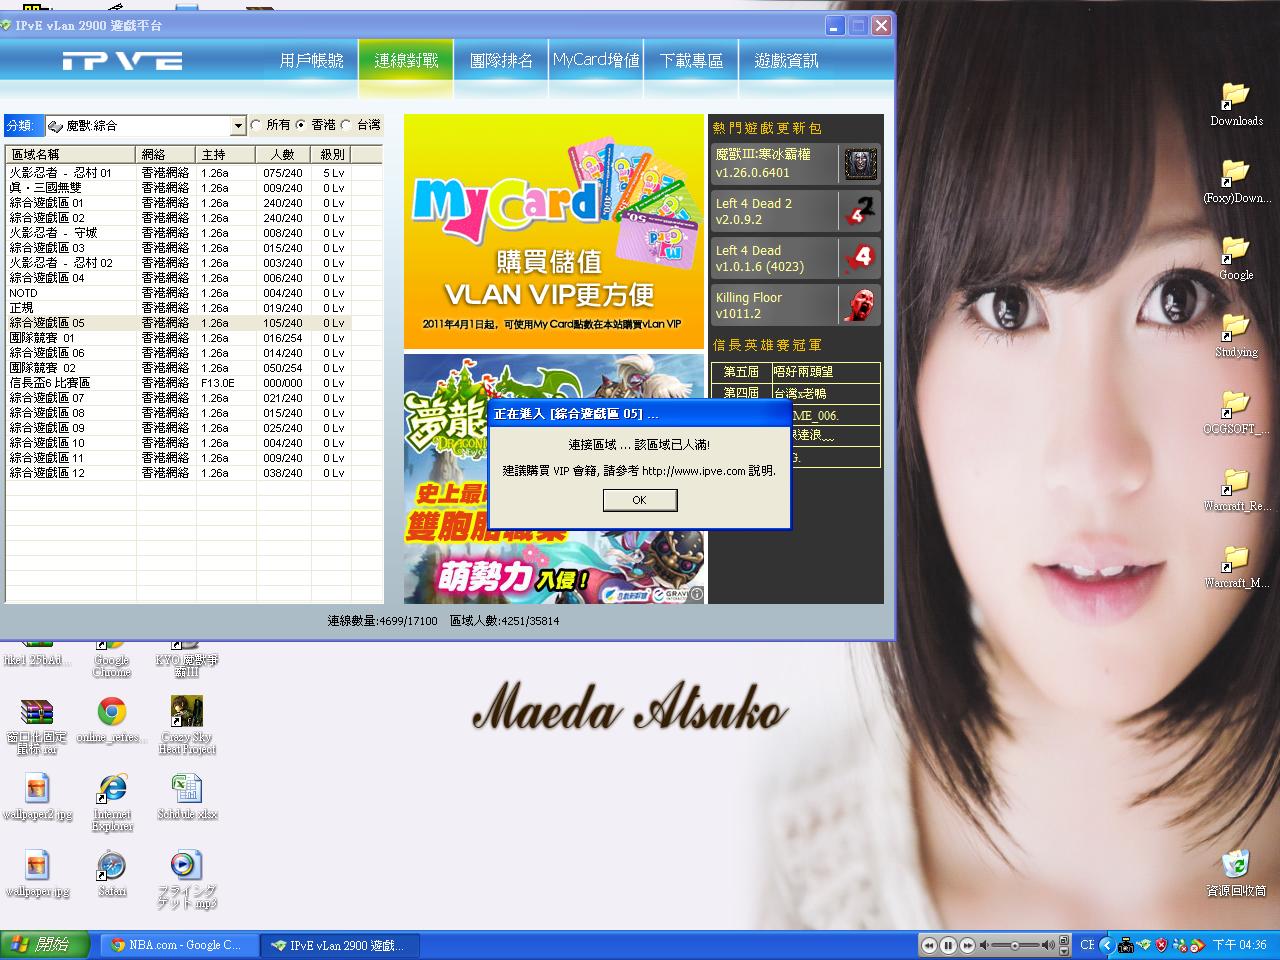This screenshot has height=960, width=1280.
Task: Open the 遊戲資訊 tab
Action: 786,61
